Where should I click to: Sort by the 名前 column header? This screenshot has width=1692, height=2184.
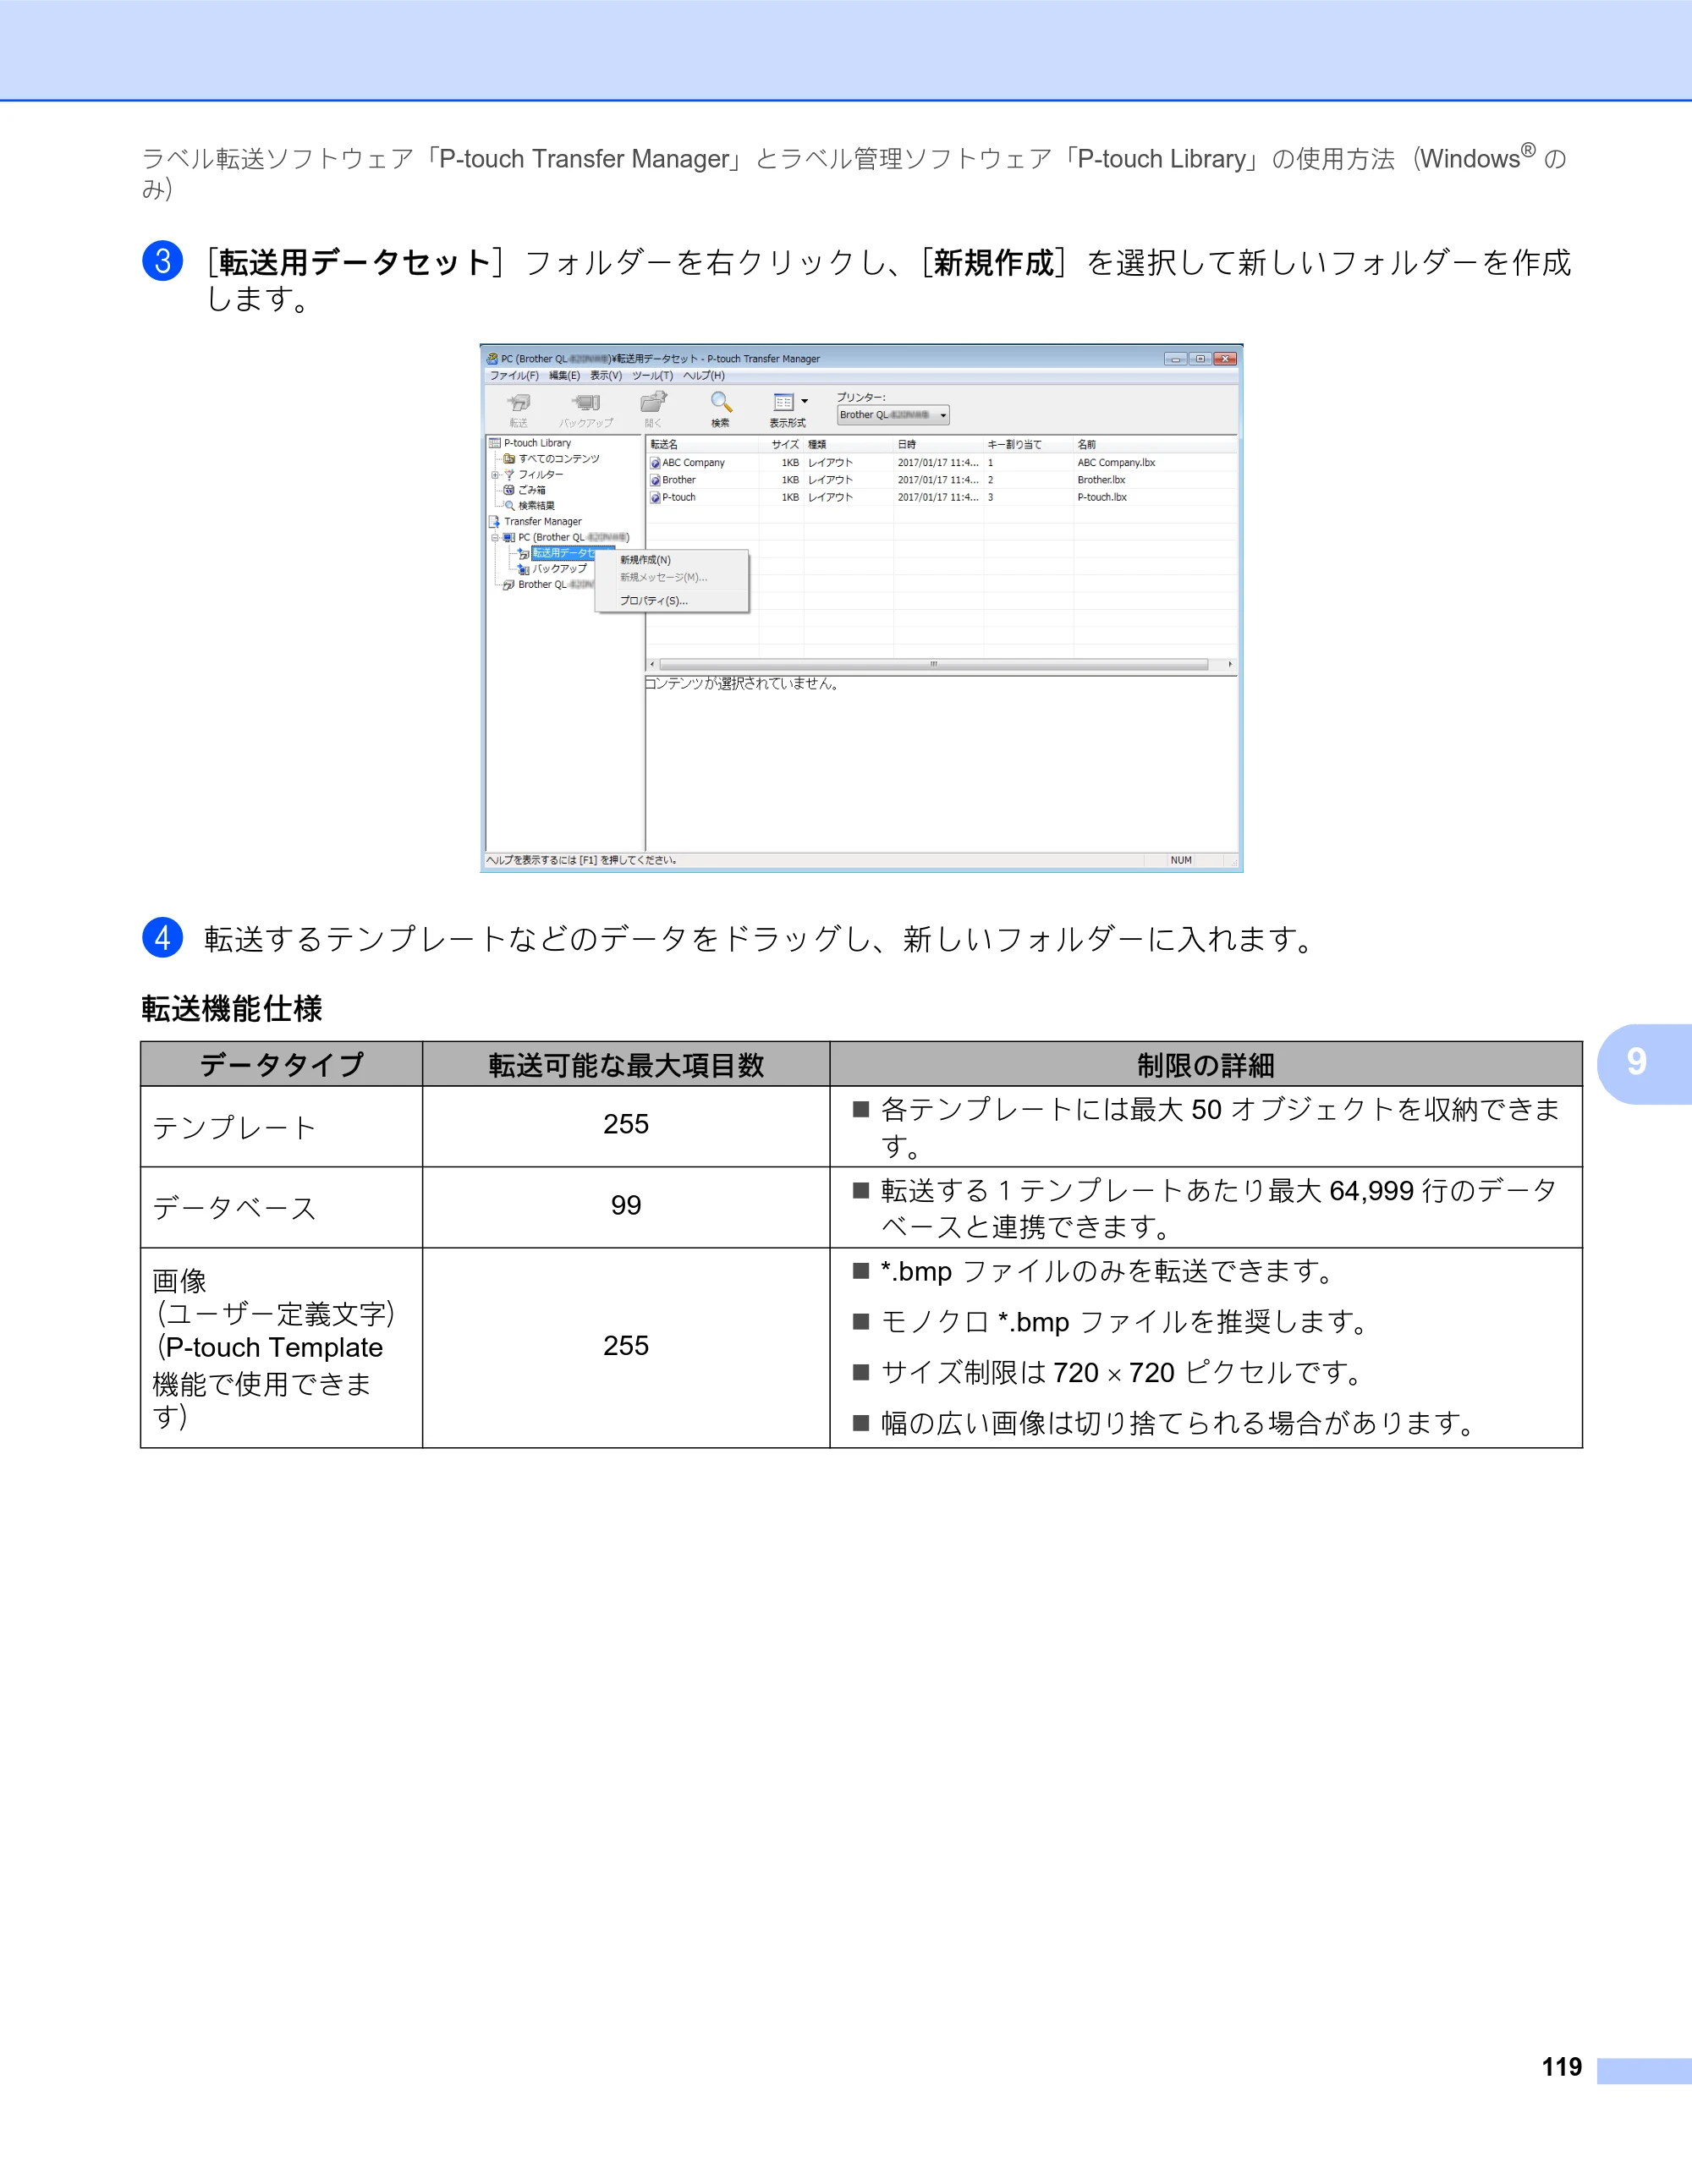pyautogui.click(x=1155, y=445)
